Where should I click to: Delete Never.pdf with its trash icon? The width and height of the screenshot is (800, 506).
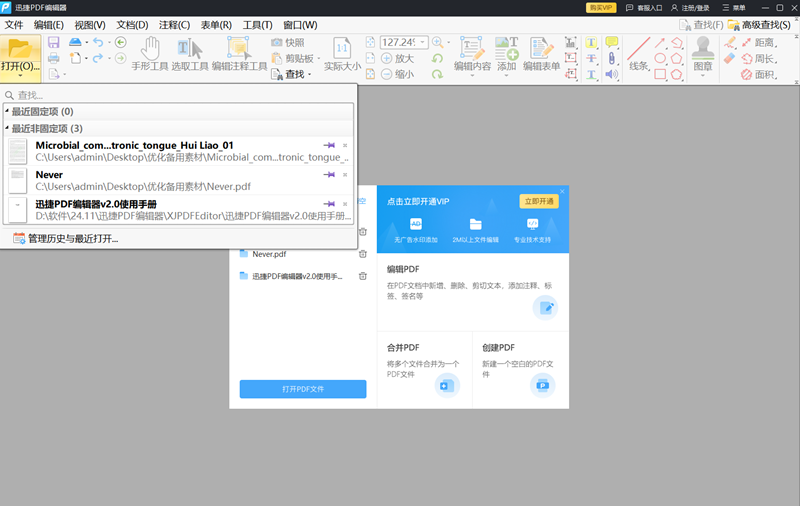click(x=363, y=254)
